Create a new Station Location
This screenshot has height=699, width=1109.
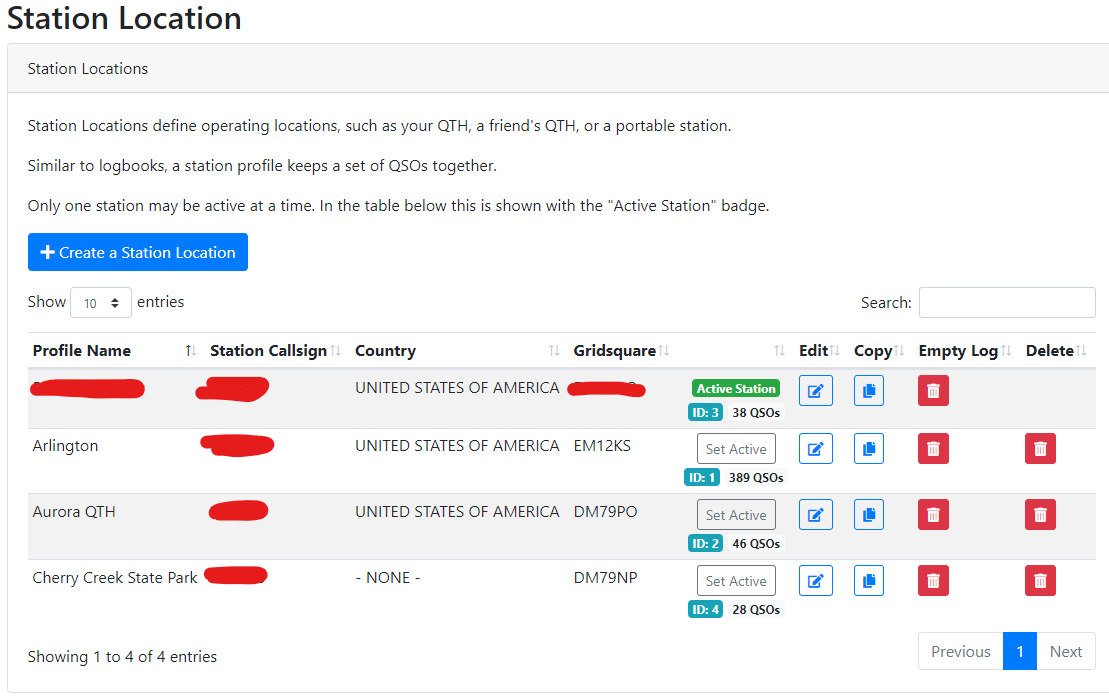click(137, 252)
